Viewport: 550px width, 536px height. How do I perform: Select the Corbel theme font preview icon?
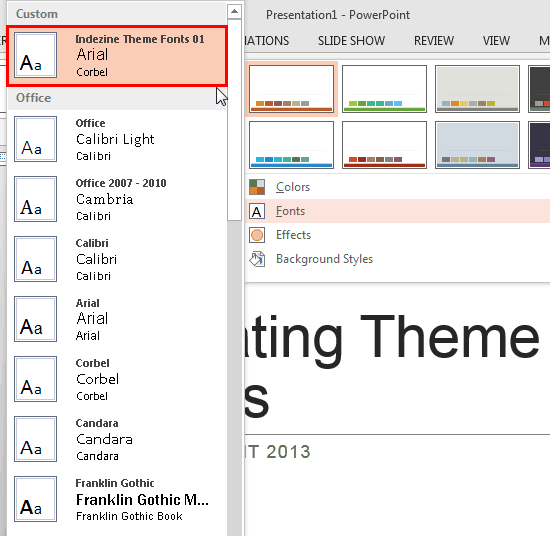pos(35,379)
